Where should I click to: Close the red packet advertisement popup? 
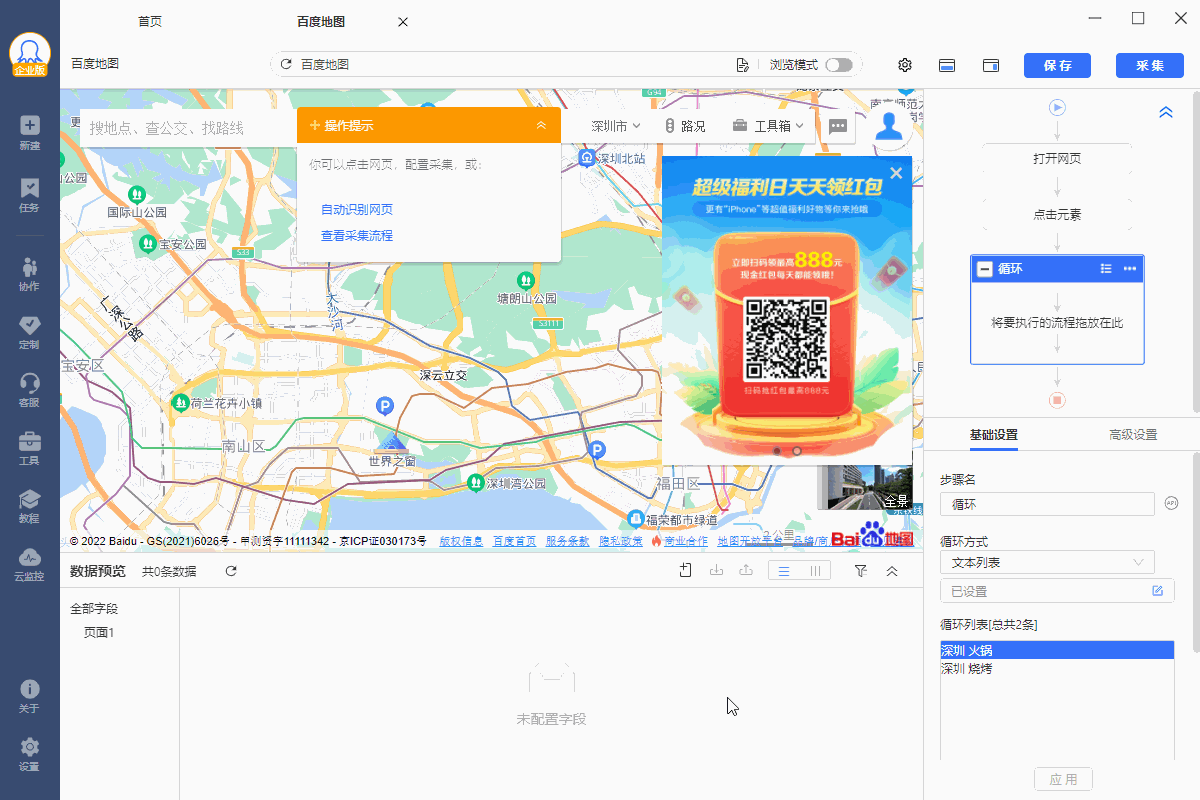(x=896, y=173)
